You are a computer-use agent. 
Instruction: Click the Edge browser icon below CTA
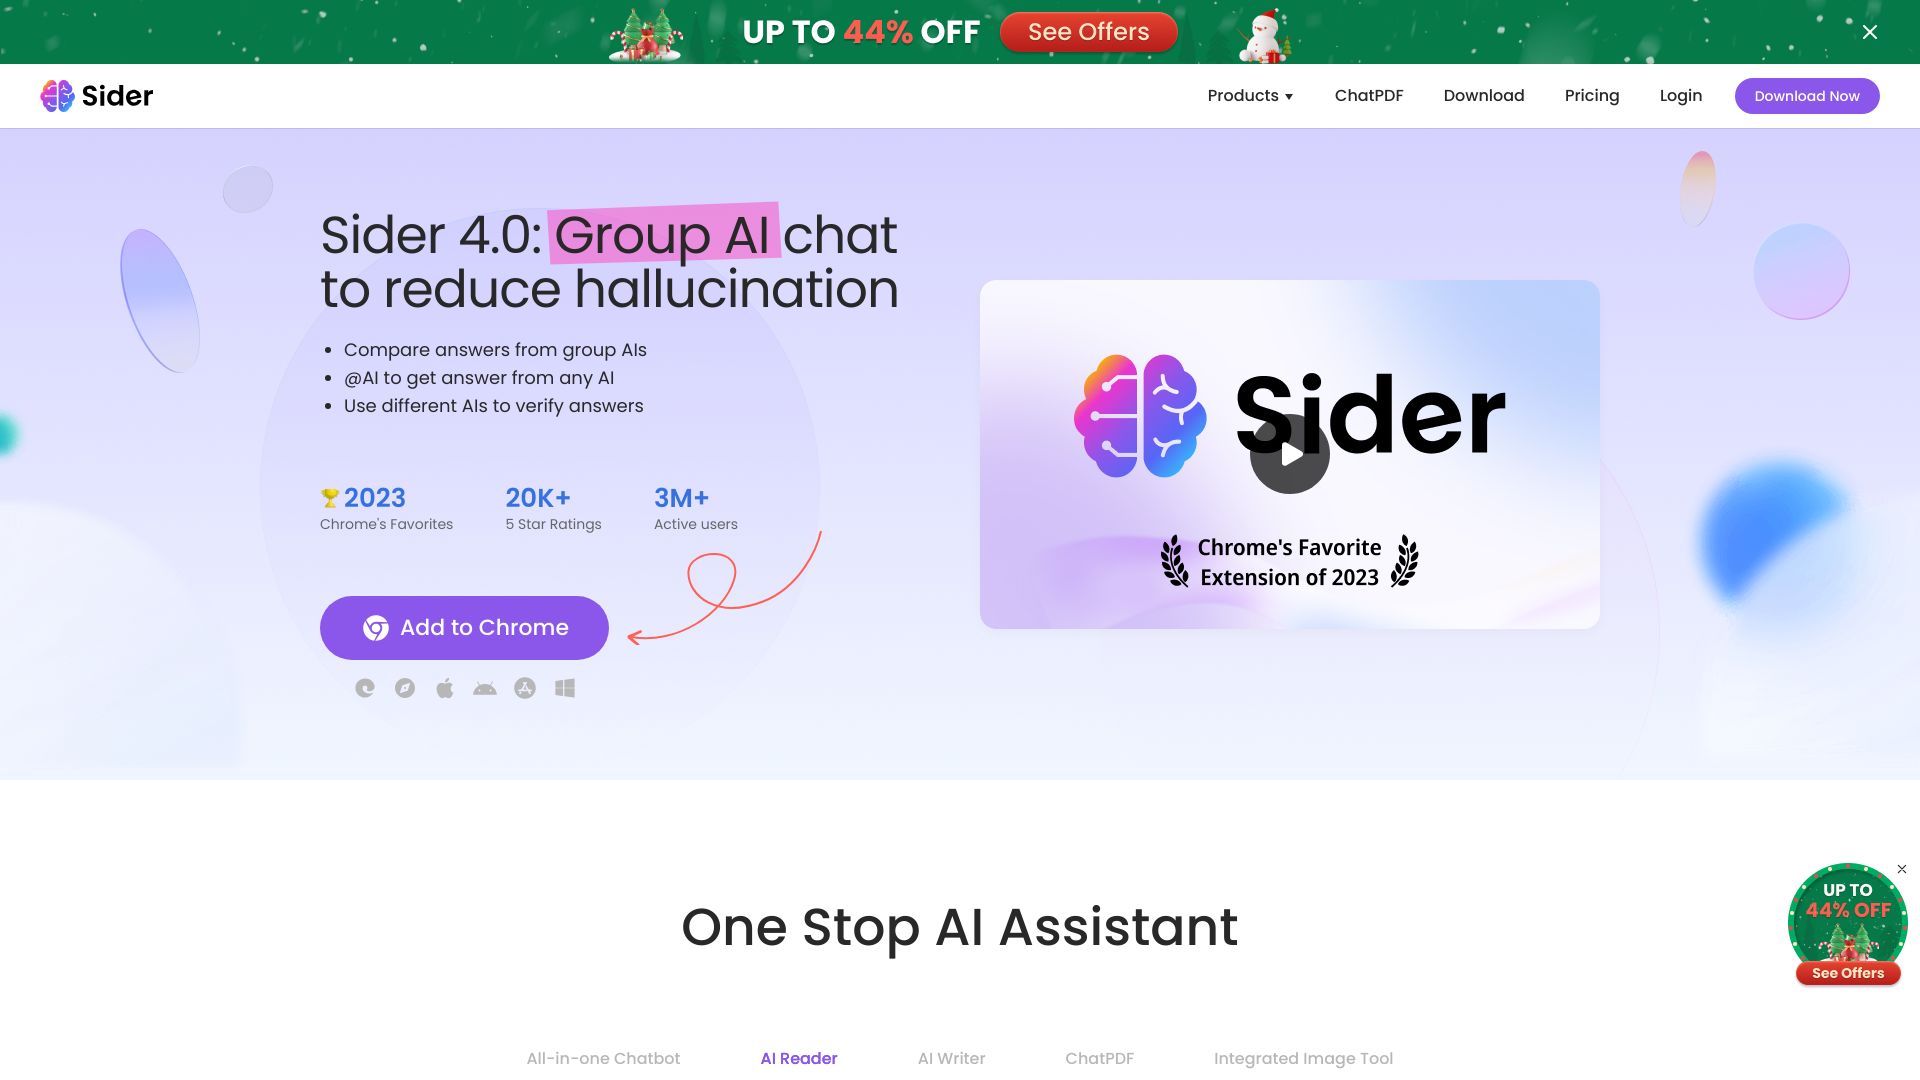[x=365, y=687]
